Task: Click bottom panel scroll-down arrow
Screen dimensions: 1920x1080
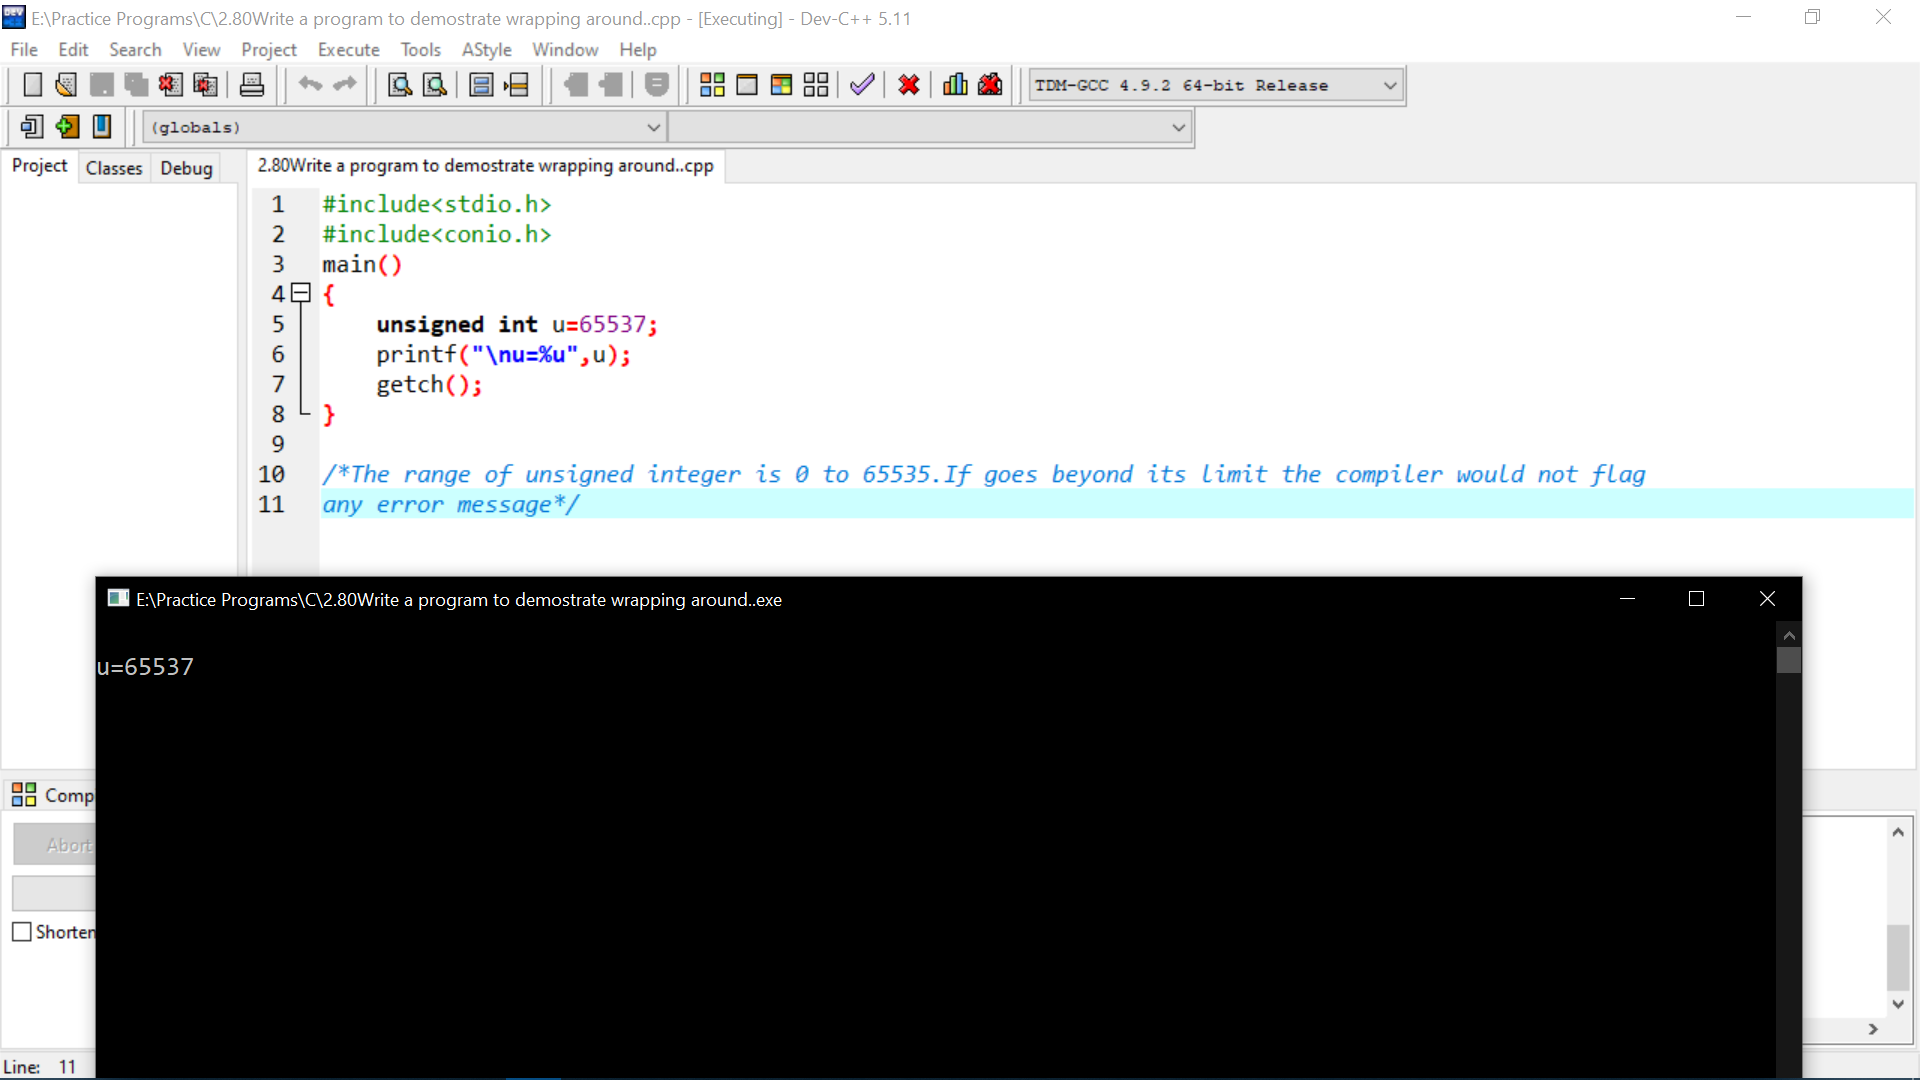Action: click(x=1898, y=1004)
